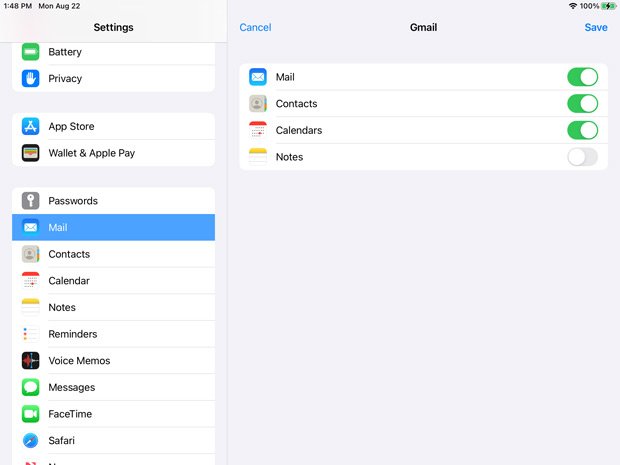
Task: Tap the Passwords key icon
Action: tap(30, 200)
